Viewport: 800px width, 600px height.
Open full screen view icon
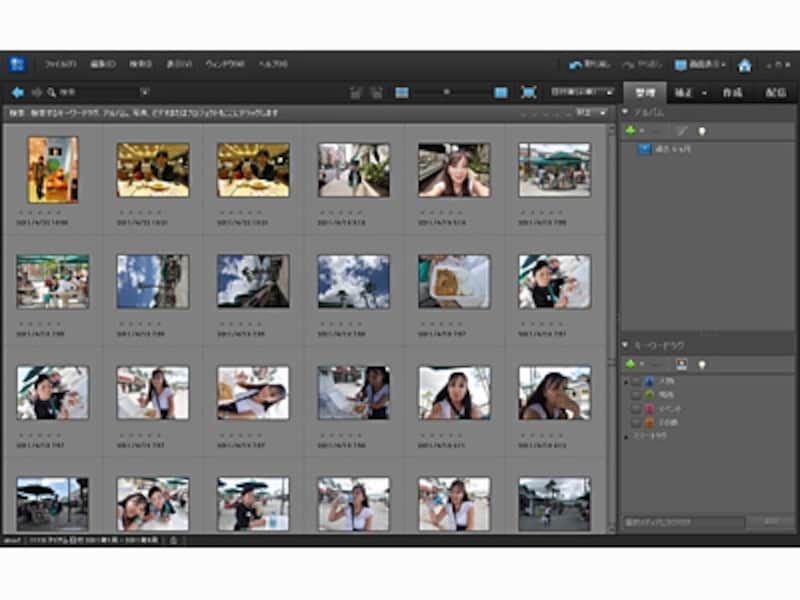(x=529, y=92)
